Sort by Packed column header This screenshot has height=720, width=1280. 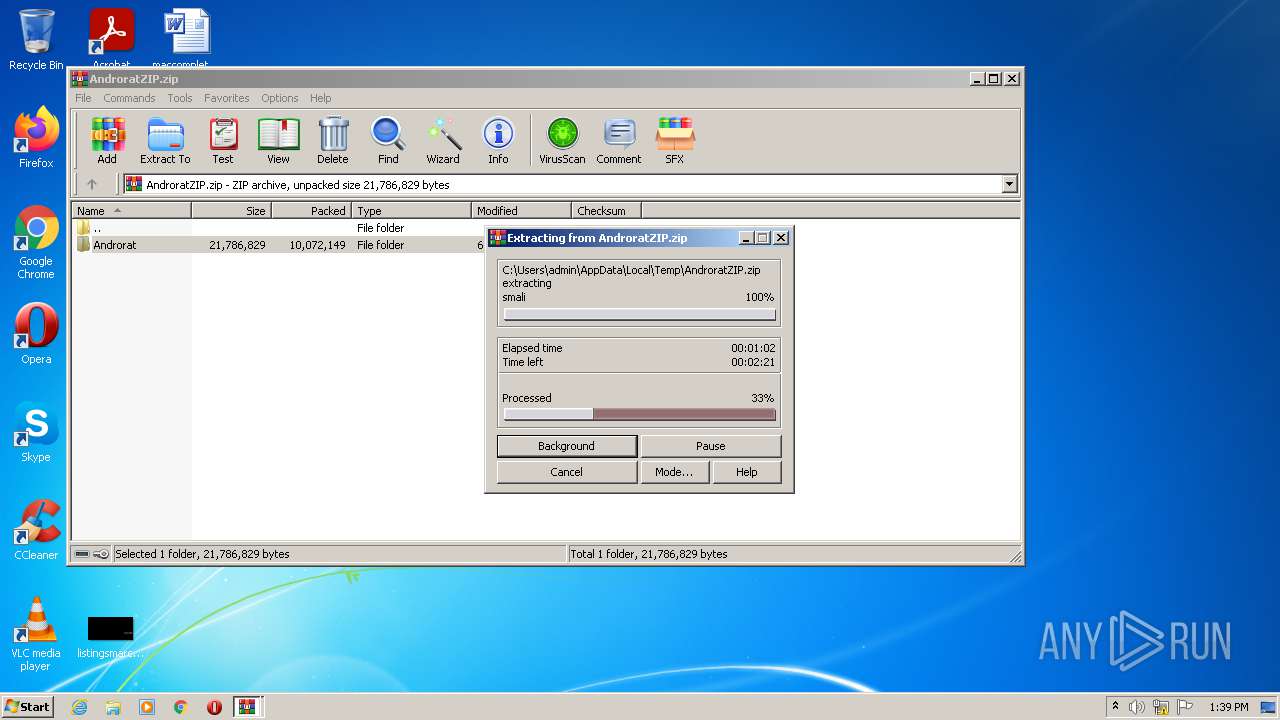click(311, 211)
